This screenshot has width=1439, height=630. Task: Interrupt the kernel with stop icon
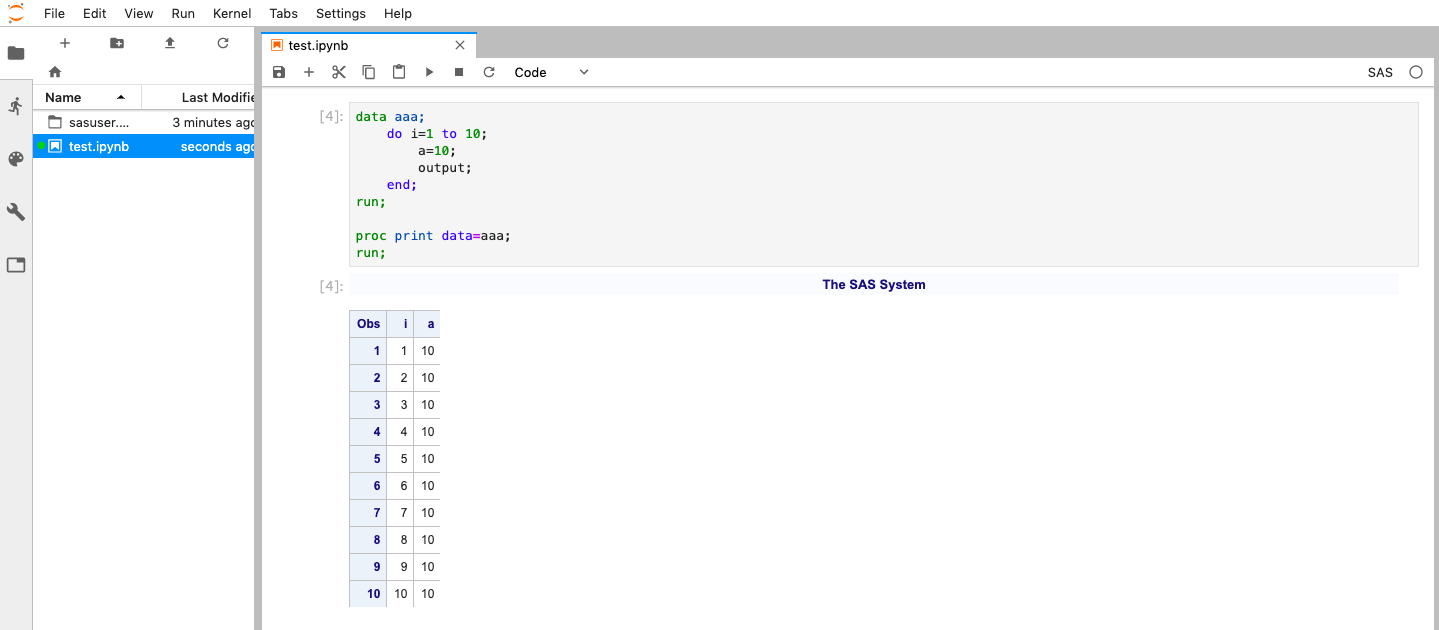[459, 72]
